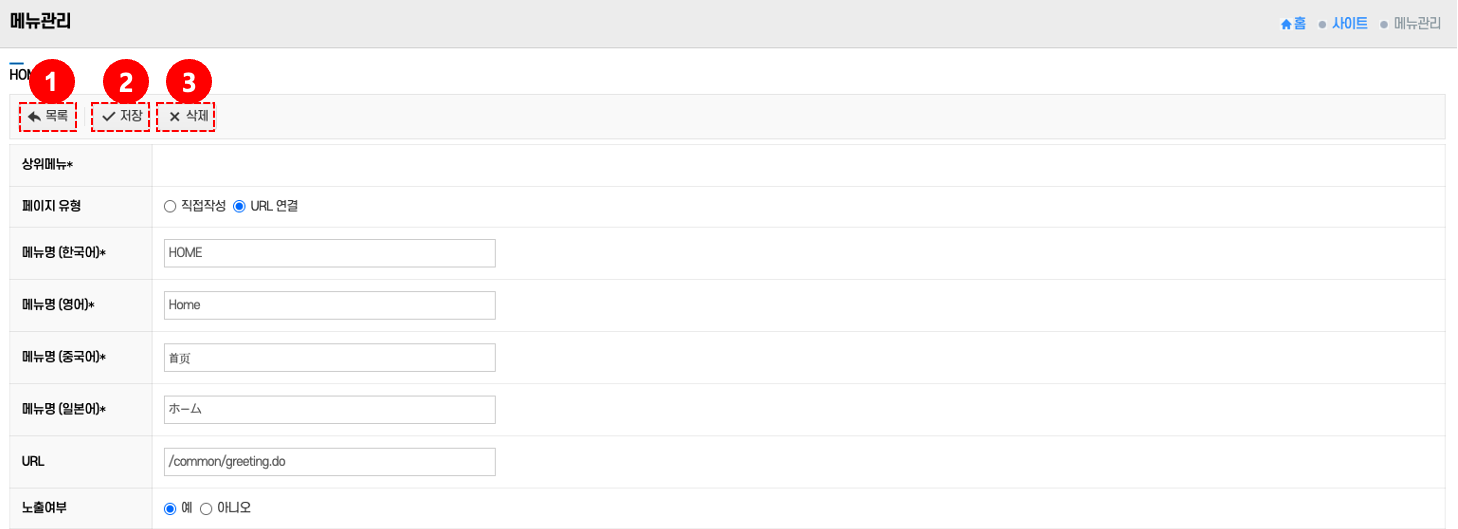Select 아니오 for 노출여부

click(206, 508)
